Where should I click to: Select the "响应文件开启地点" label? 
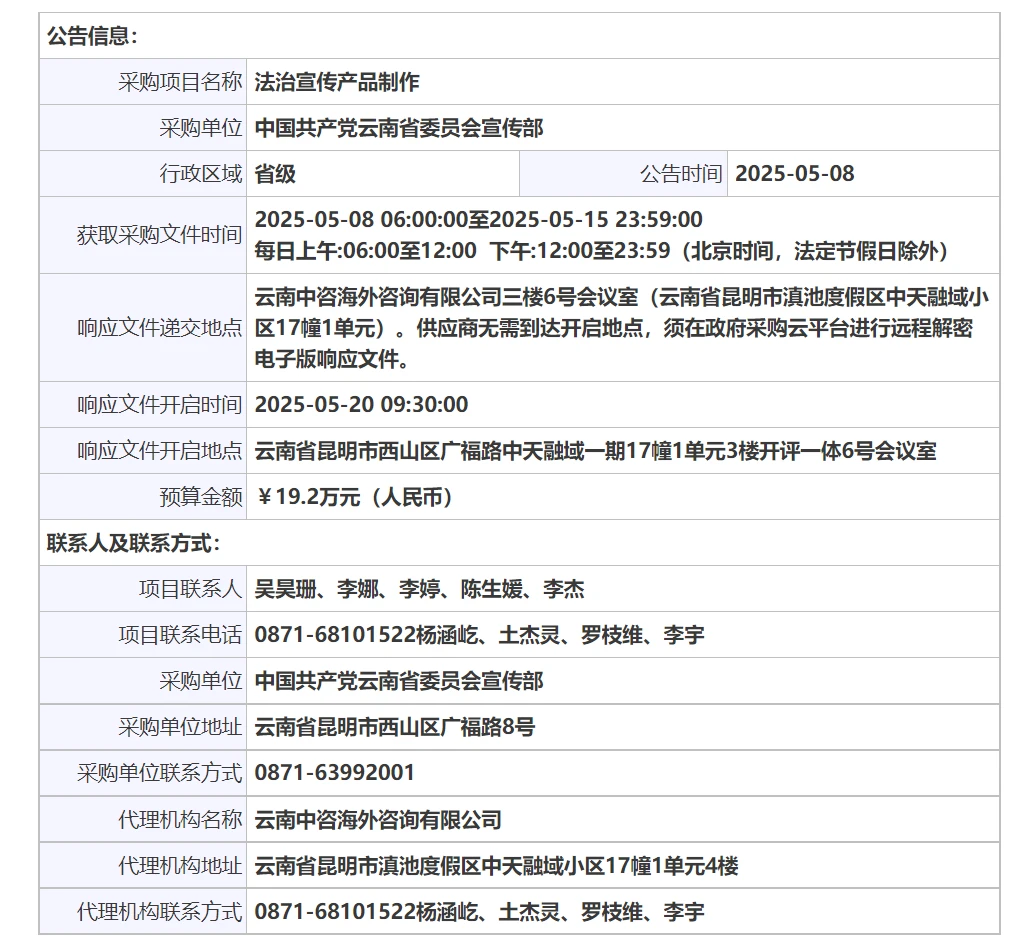[159, 450]
